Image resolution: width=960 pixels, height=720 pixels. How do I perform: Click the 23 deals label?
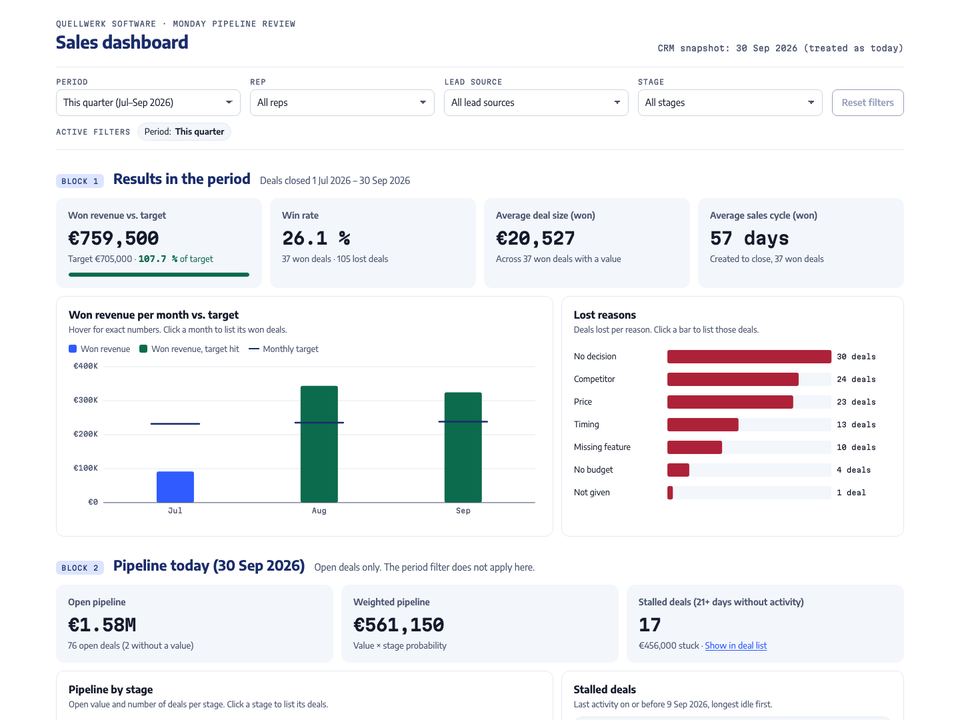click(856, 402)
